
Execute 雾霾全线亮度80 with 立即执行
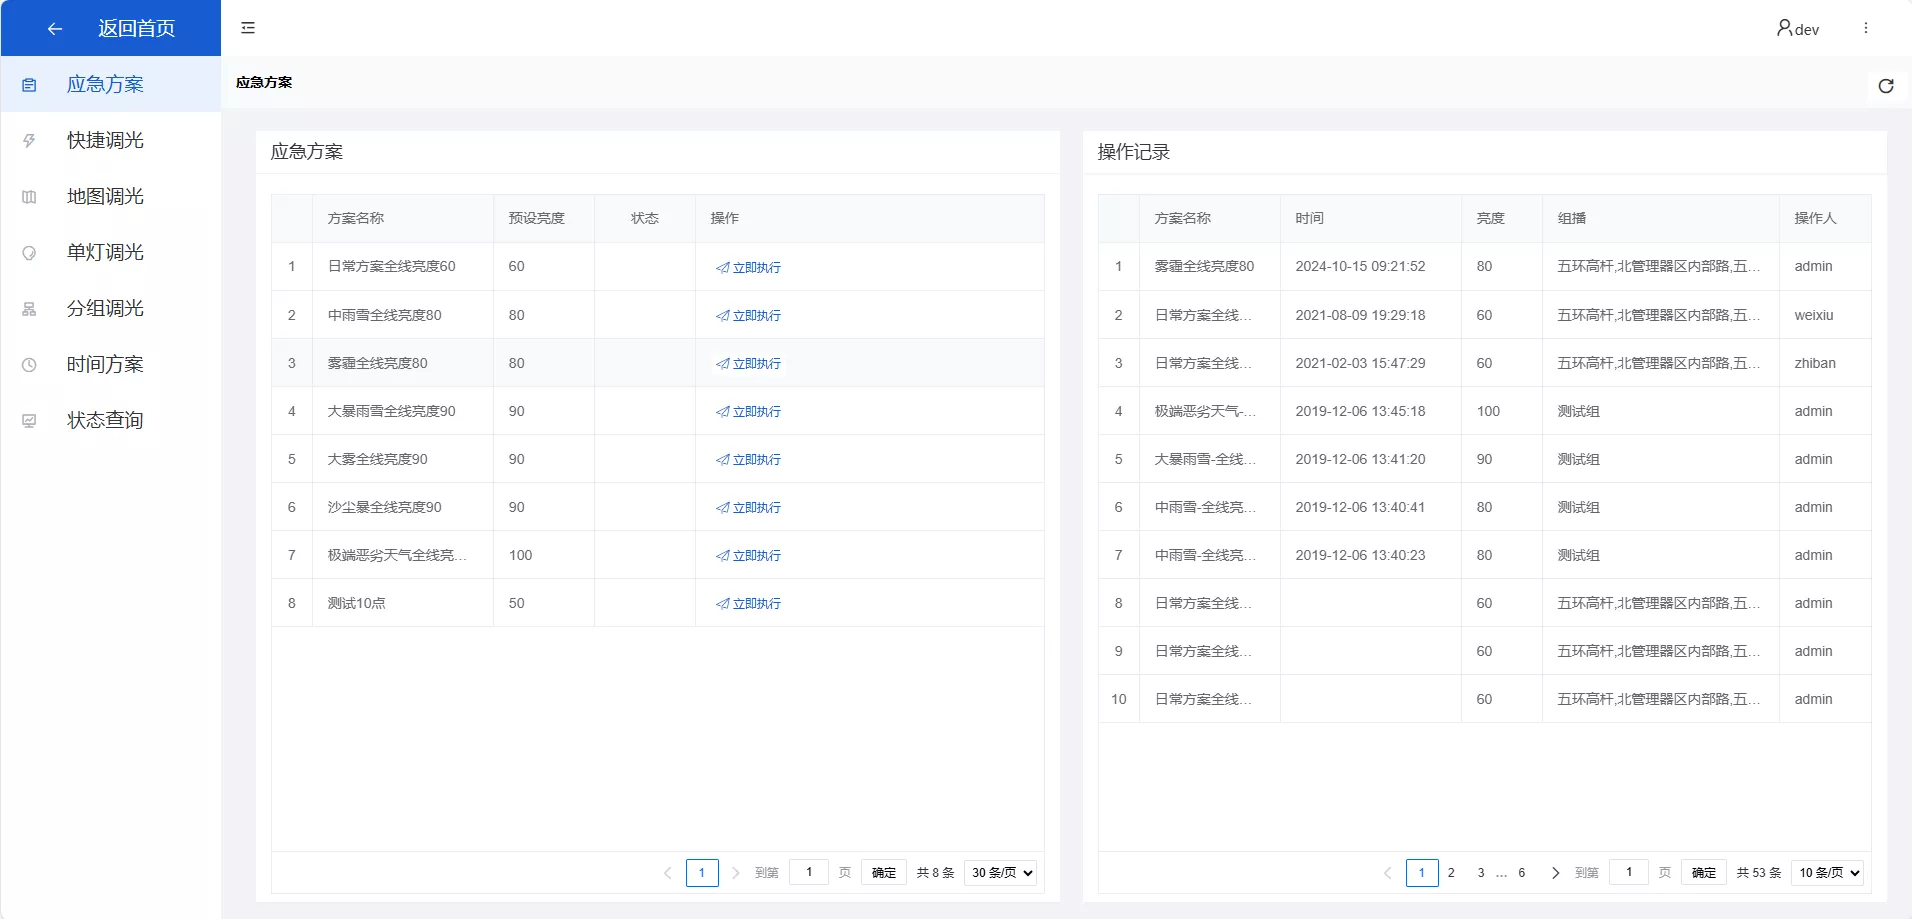pyautogui.click(x=748, y=363)
